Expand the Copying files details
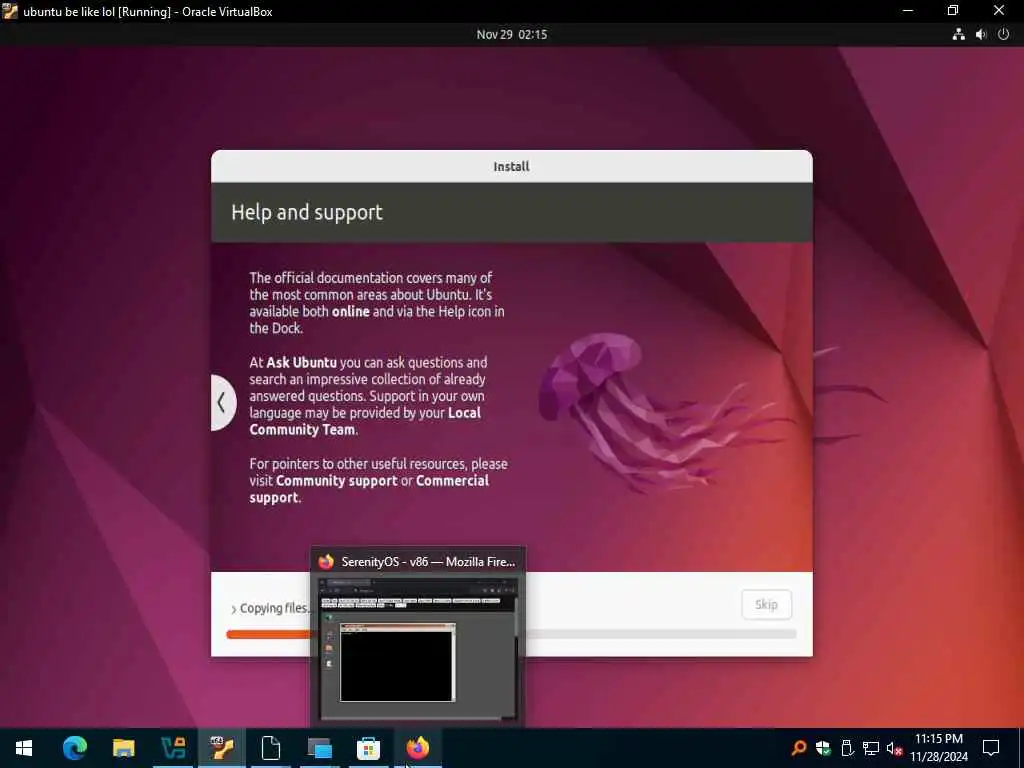 [234, 609]
